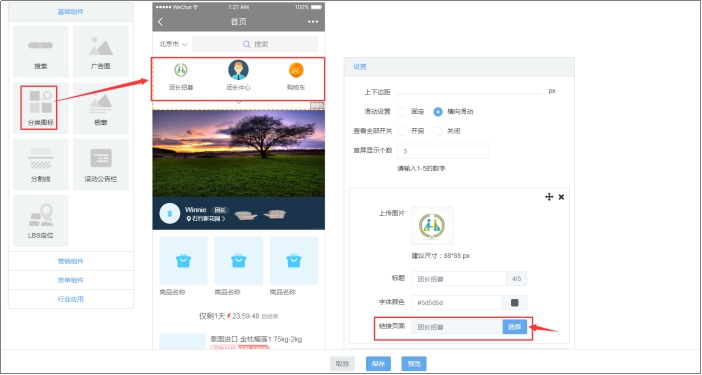The height and width of the screenshot is (375, 702).
Task: Select the third product placeholder image
Action: (294, 261)
